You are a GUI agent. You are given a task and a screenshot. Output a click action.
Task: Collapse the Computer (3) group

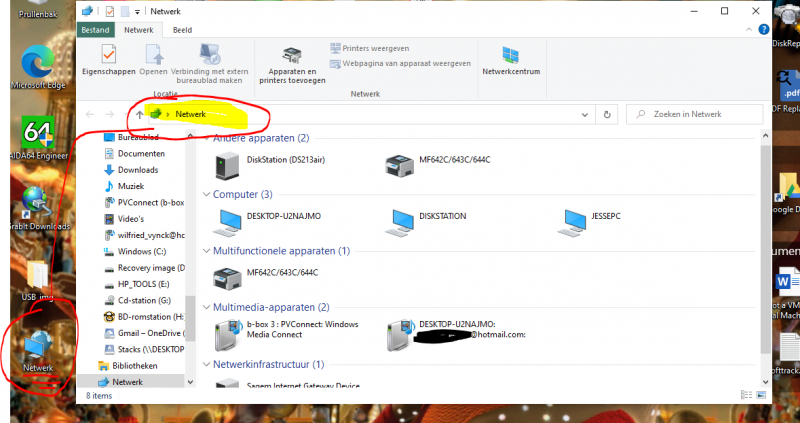pos(206,194)
